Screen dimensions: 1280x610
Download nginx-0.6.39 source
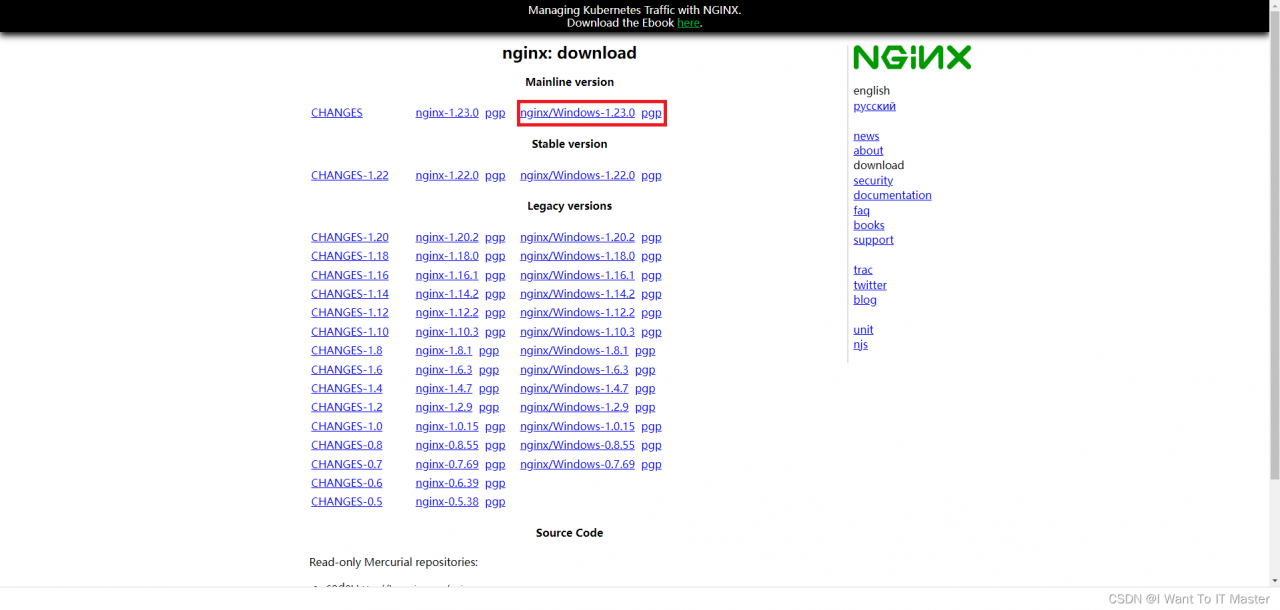447,483
